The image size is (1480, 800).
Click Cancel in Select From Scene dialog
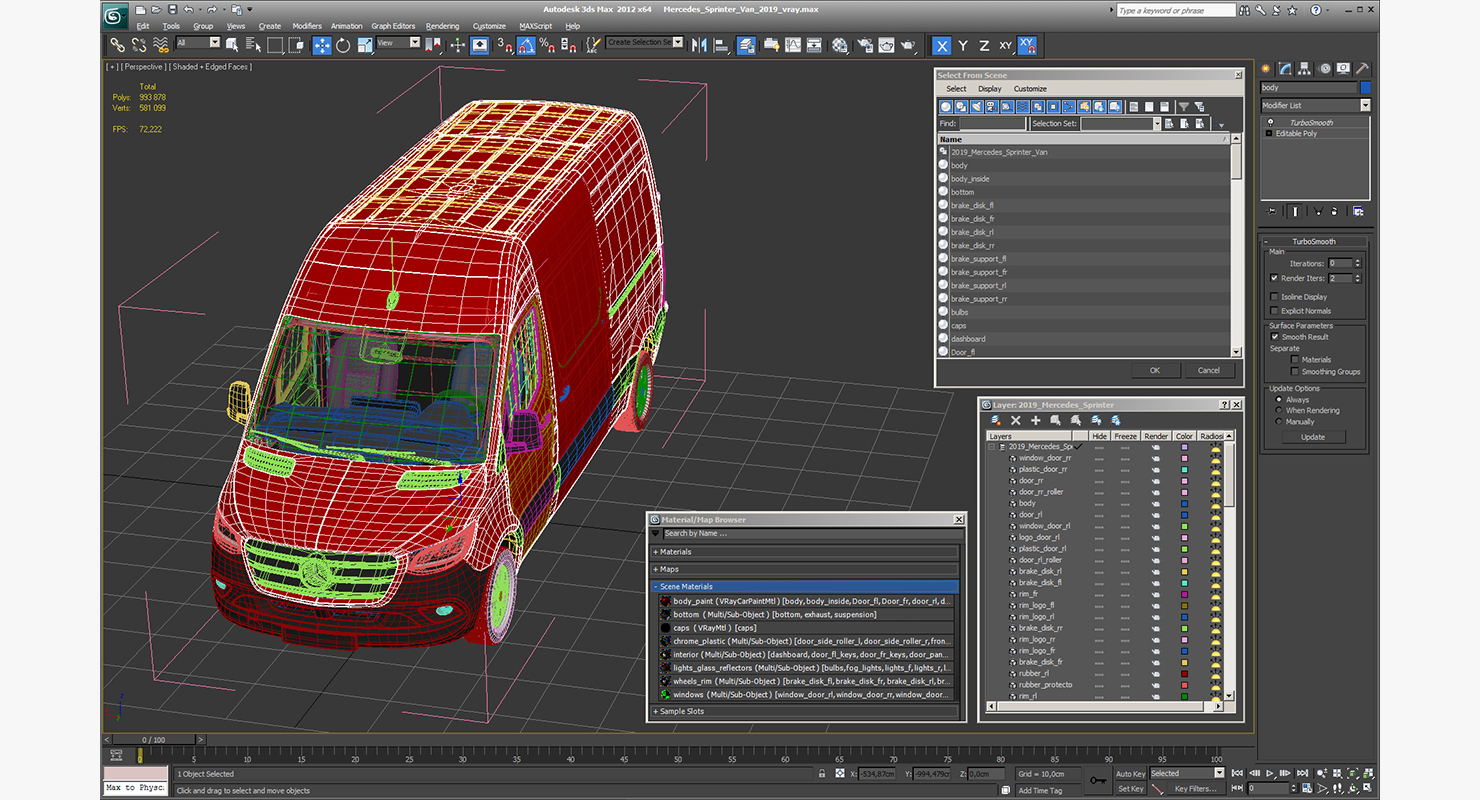click(x=1209, y=370)
